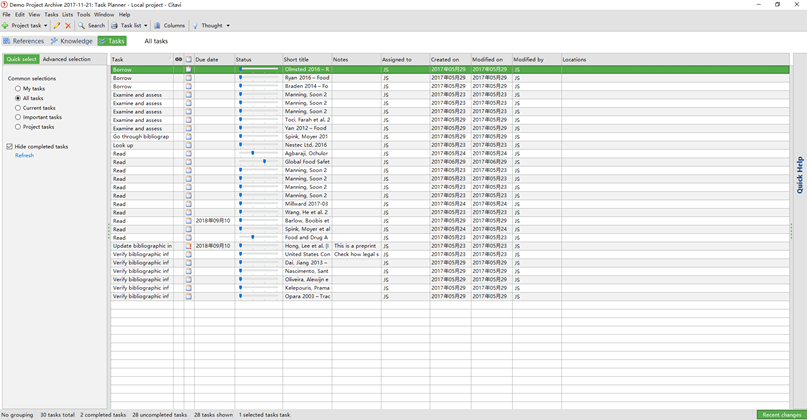This screenshot has width=807, height=420.
Task: Open the File menu
Action: click(x=6, y=14)
